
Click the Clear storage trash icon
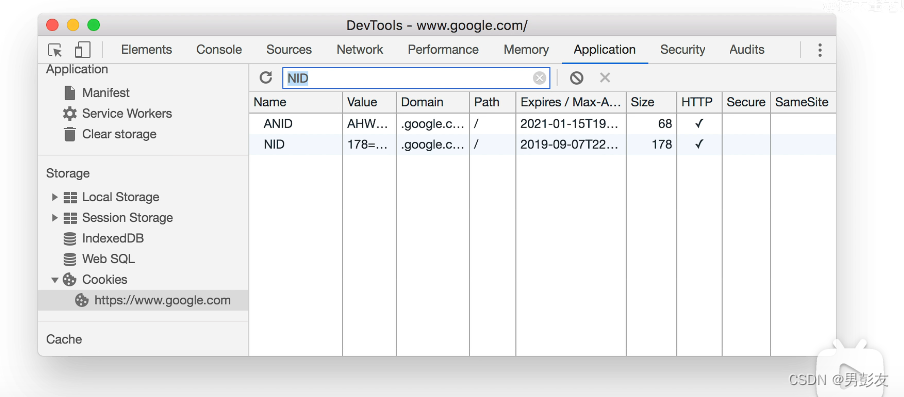70,134
